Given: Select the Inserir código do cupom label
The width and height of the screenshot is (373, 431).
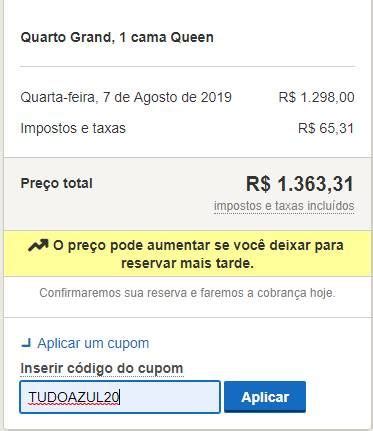Looking at the screenshot, I should click(102, 369).
